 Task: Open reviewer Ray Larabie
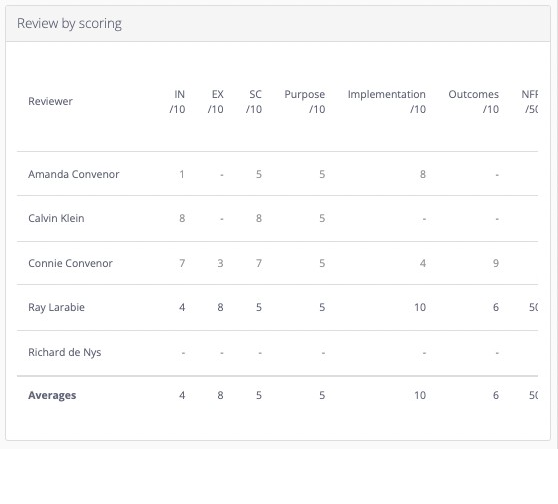point(57,307)
